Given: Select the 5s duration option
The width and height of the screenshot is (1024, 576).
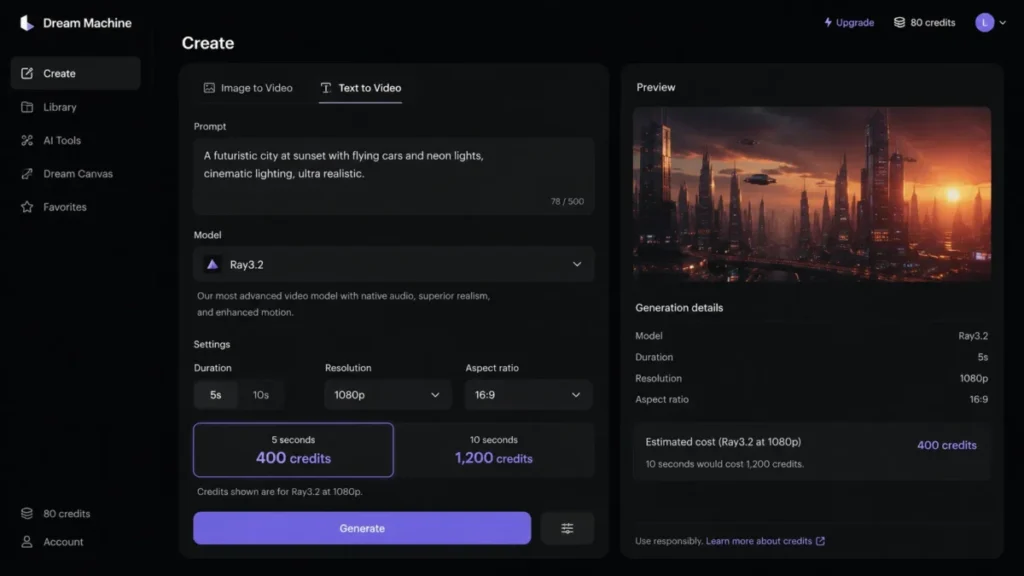Looking at the screenshot, I should coord(216,395).
